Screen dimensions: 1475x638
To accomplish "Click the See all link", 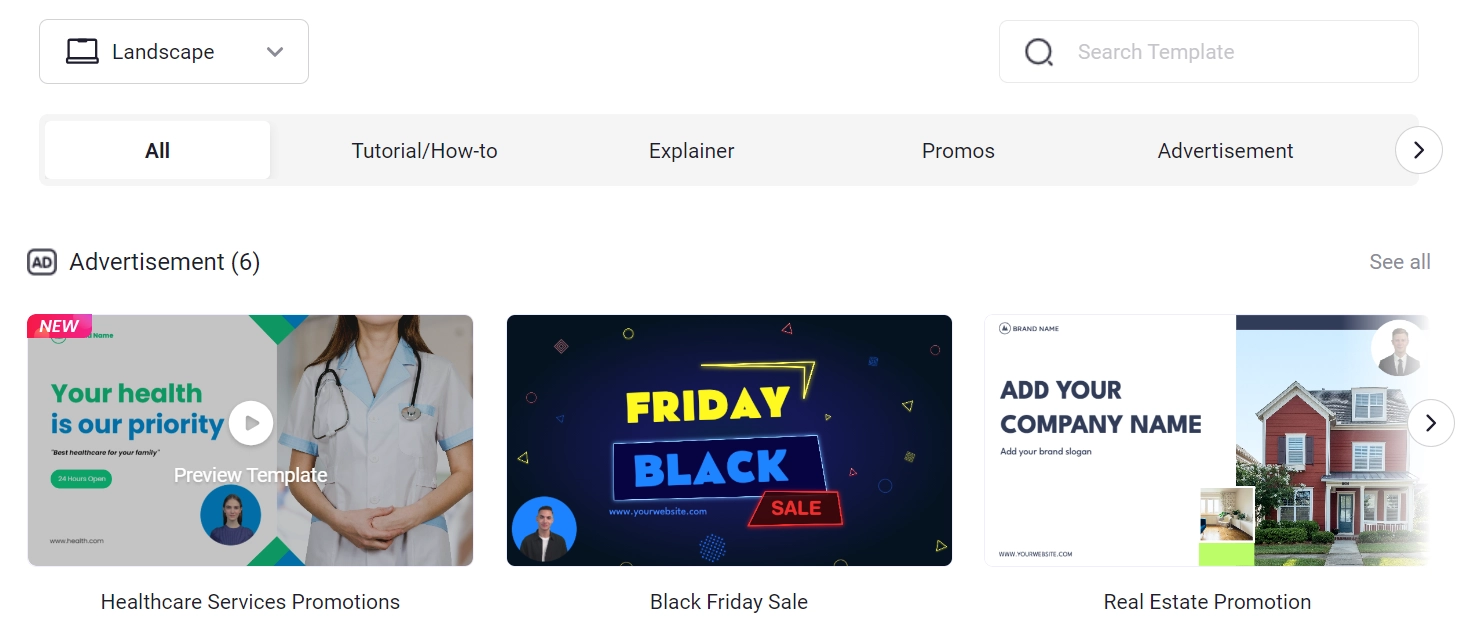I will pos(1399,262).
